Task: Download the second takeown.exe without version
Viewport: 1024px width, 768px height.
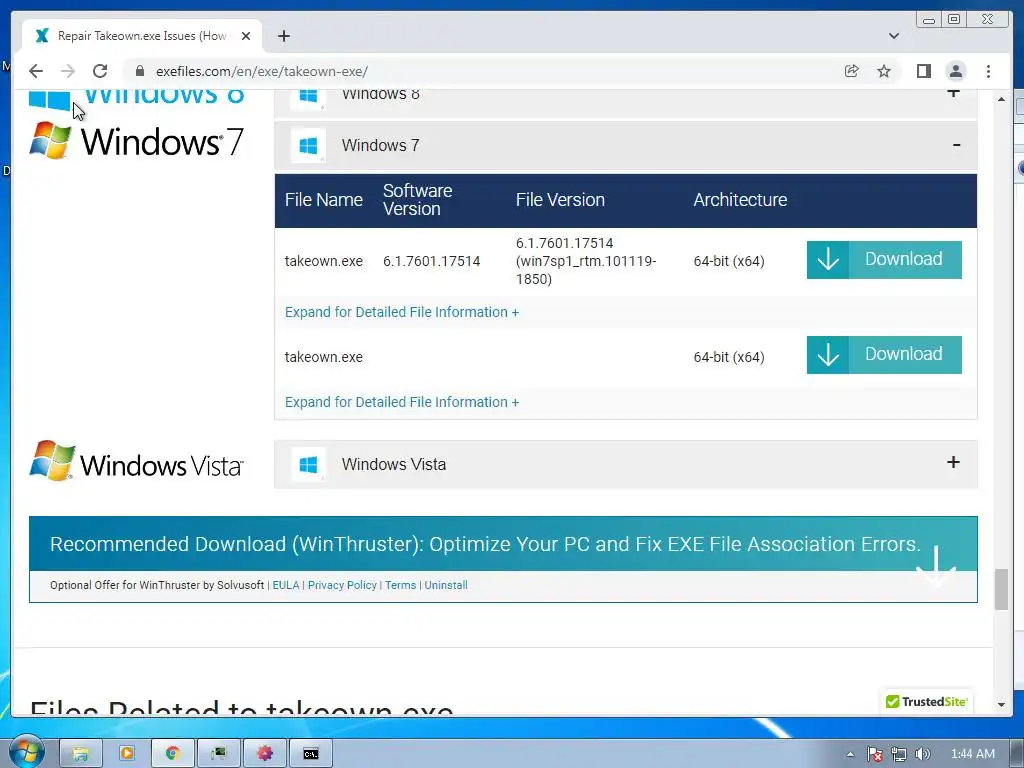Action: click(x=884, y=355)
